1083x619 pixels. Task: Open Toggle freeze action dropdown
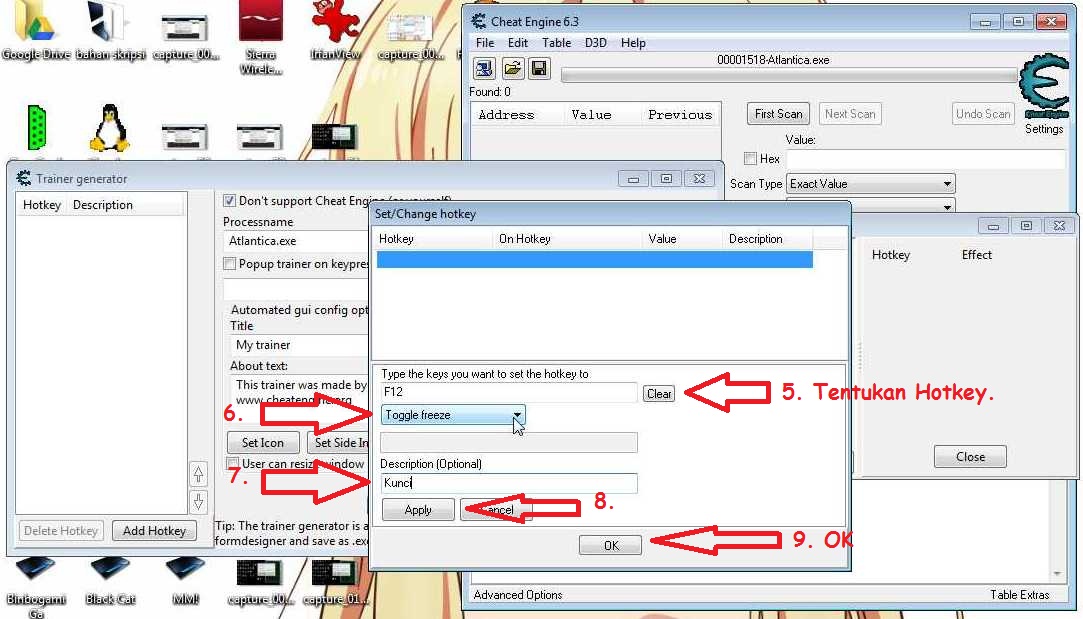coord(452,415)
